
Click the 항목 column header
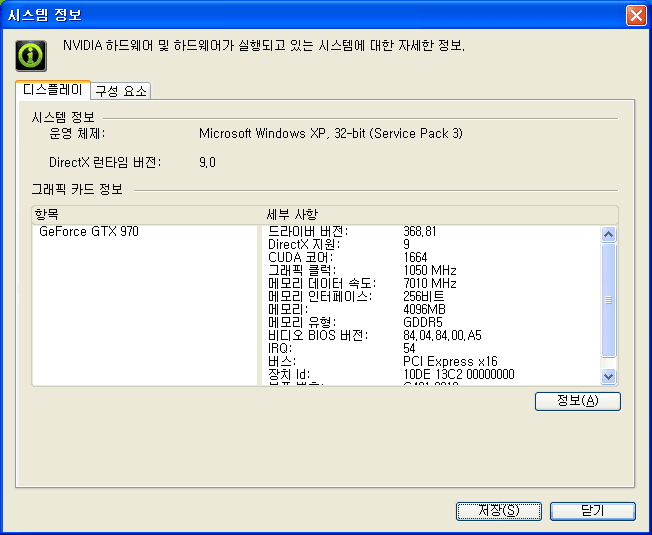pyautogui.click(x=145, y=215)
